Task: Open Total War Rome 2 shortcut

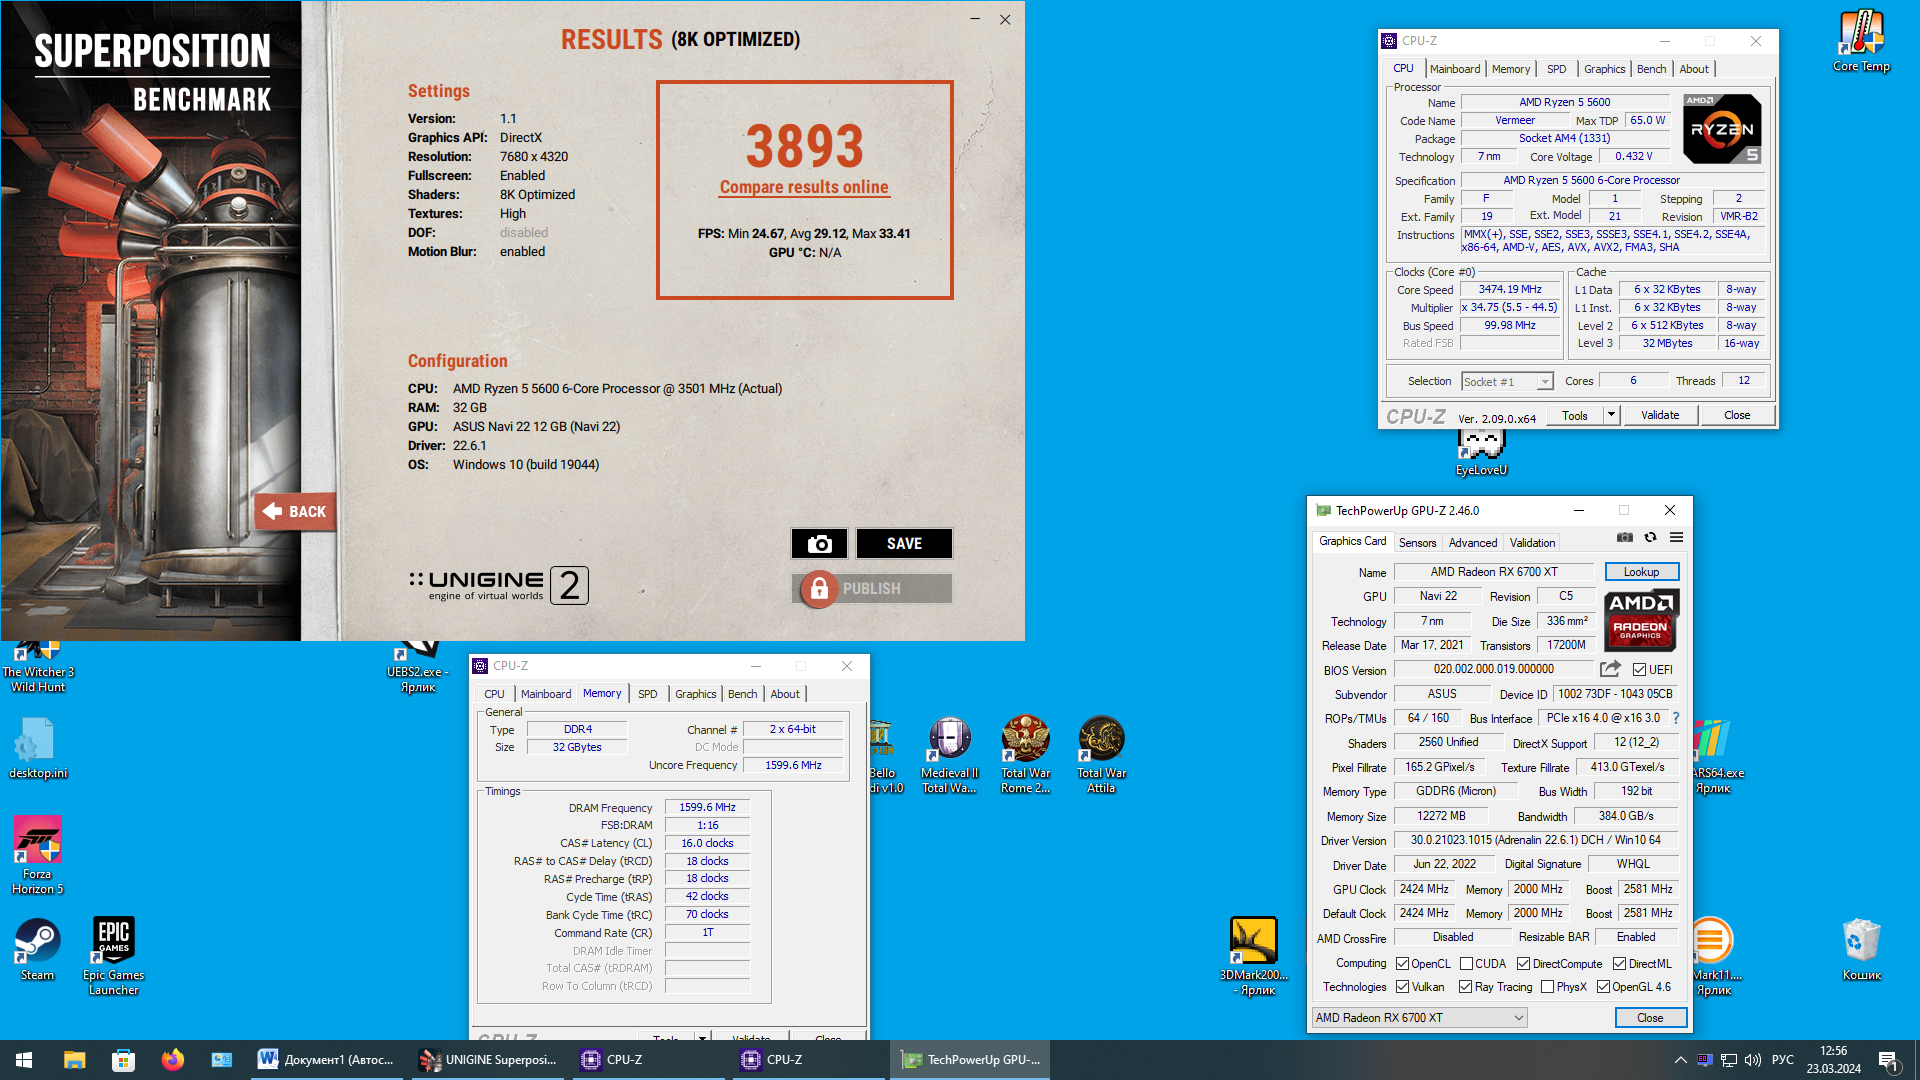Action: (1025, 756)
